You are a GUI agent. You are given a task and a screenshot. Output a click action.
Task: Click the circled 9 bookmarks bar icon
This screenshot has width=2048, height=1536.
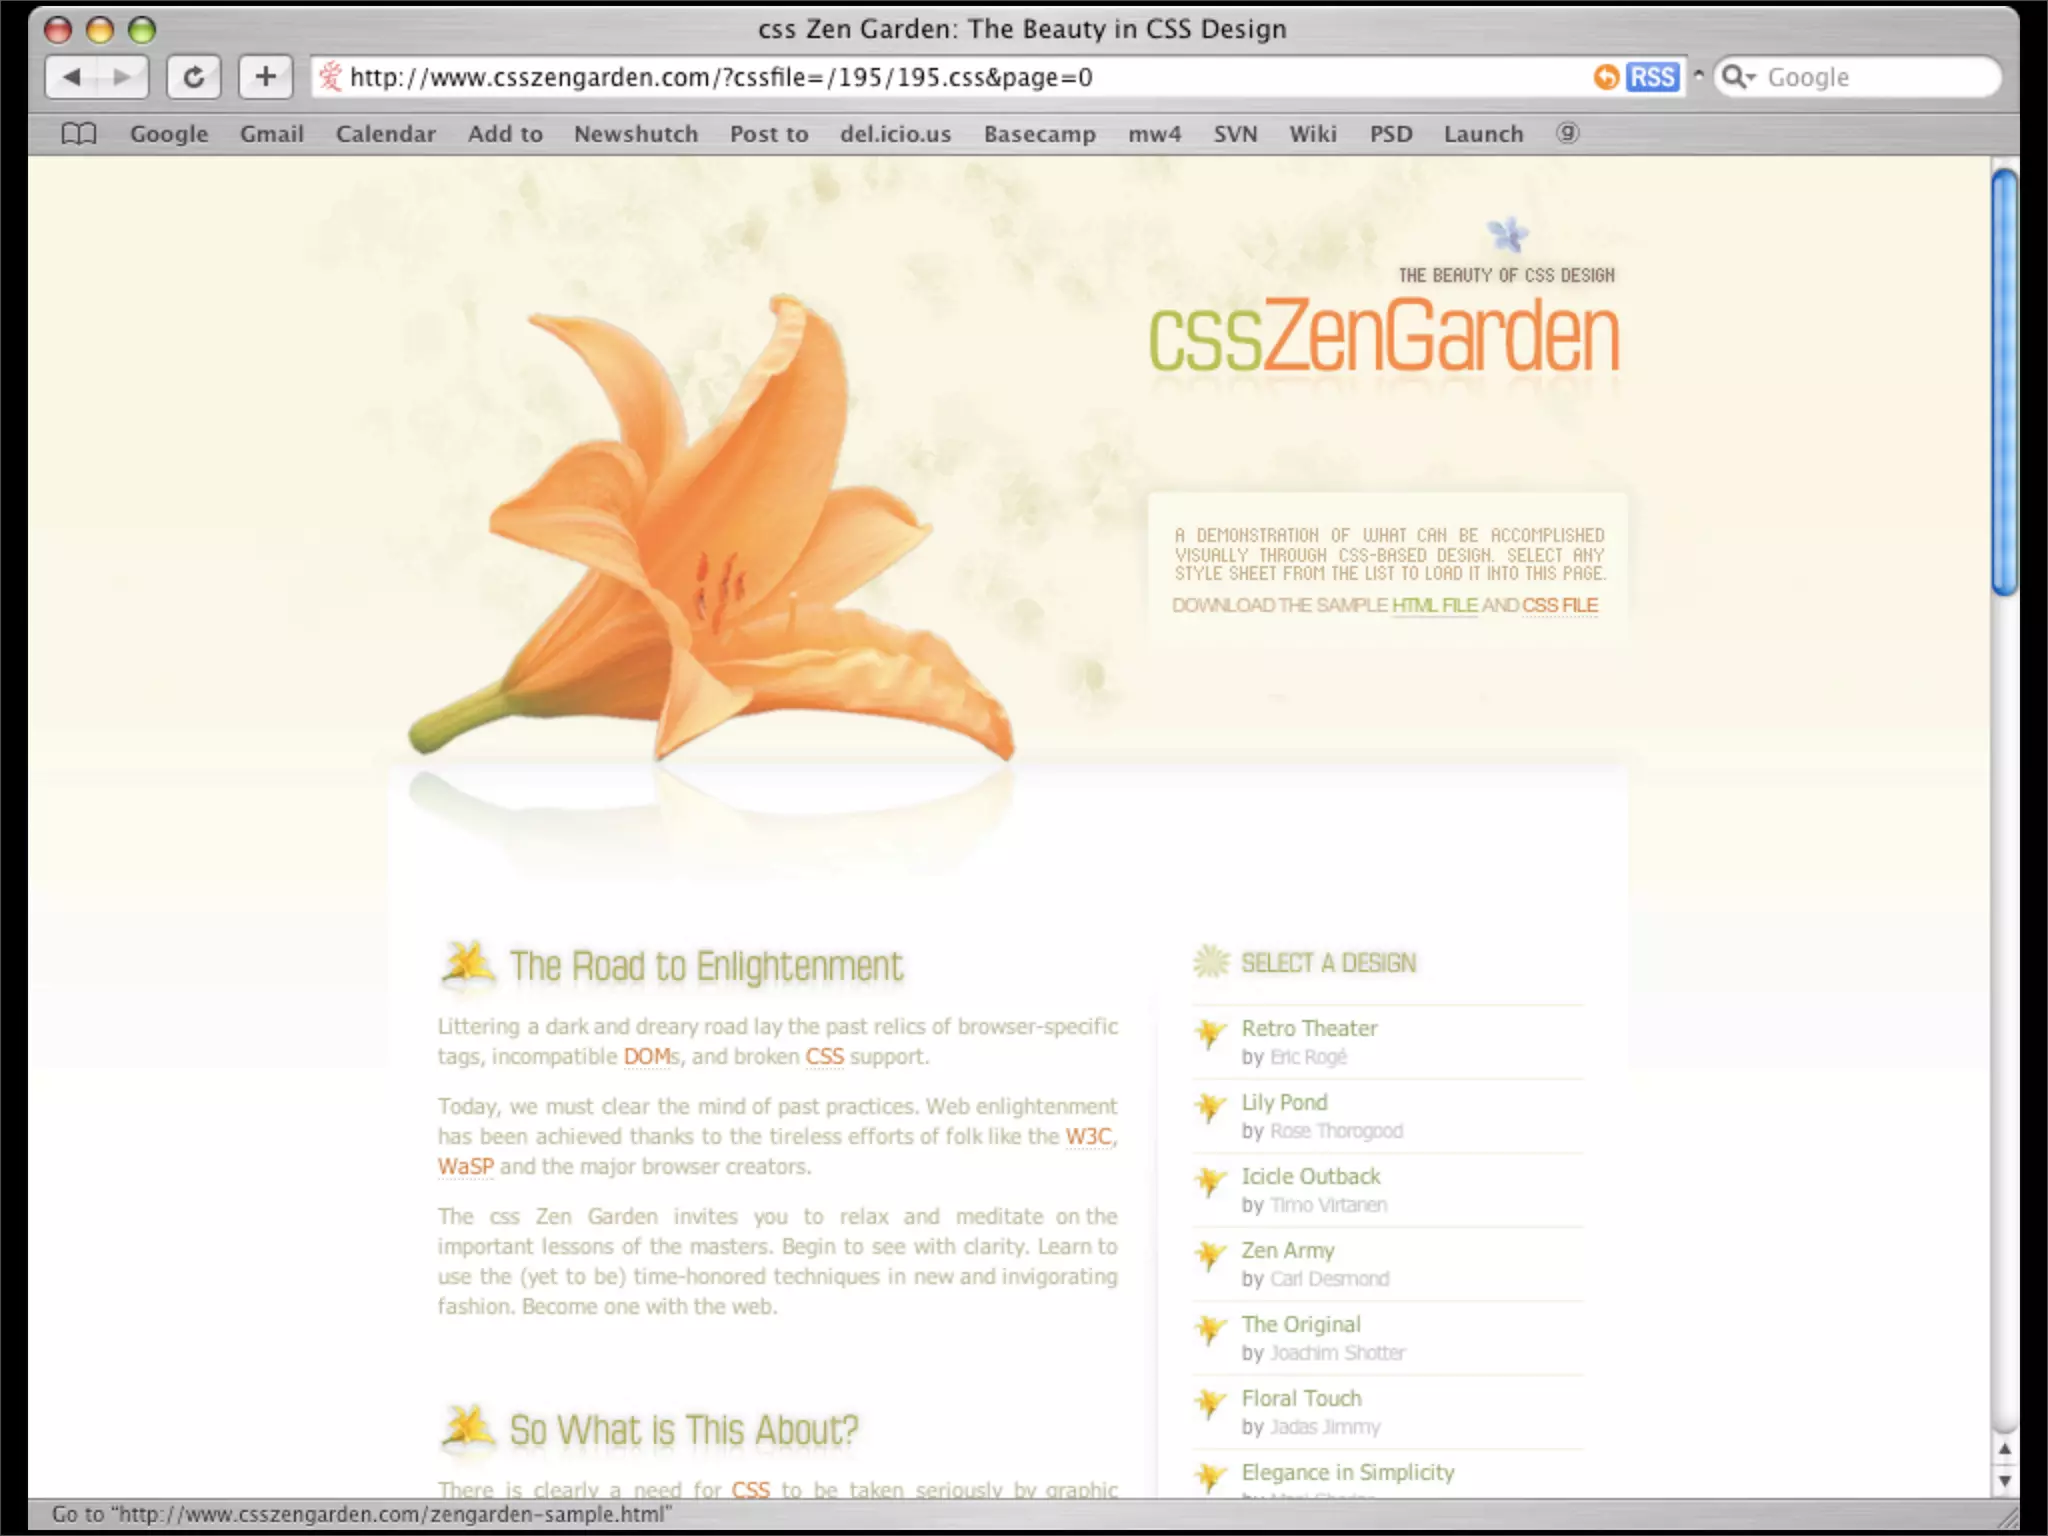pyautogui.click(x=1567, y=133)
